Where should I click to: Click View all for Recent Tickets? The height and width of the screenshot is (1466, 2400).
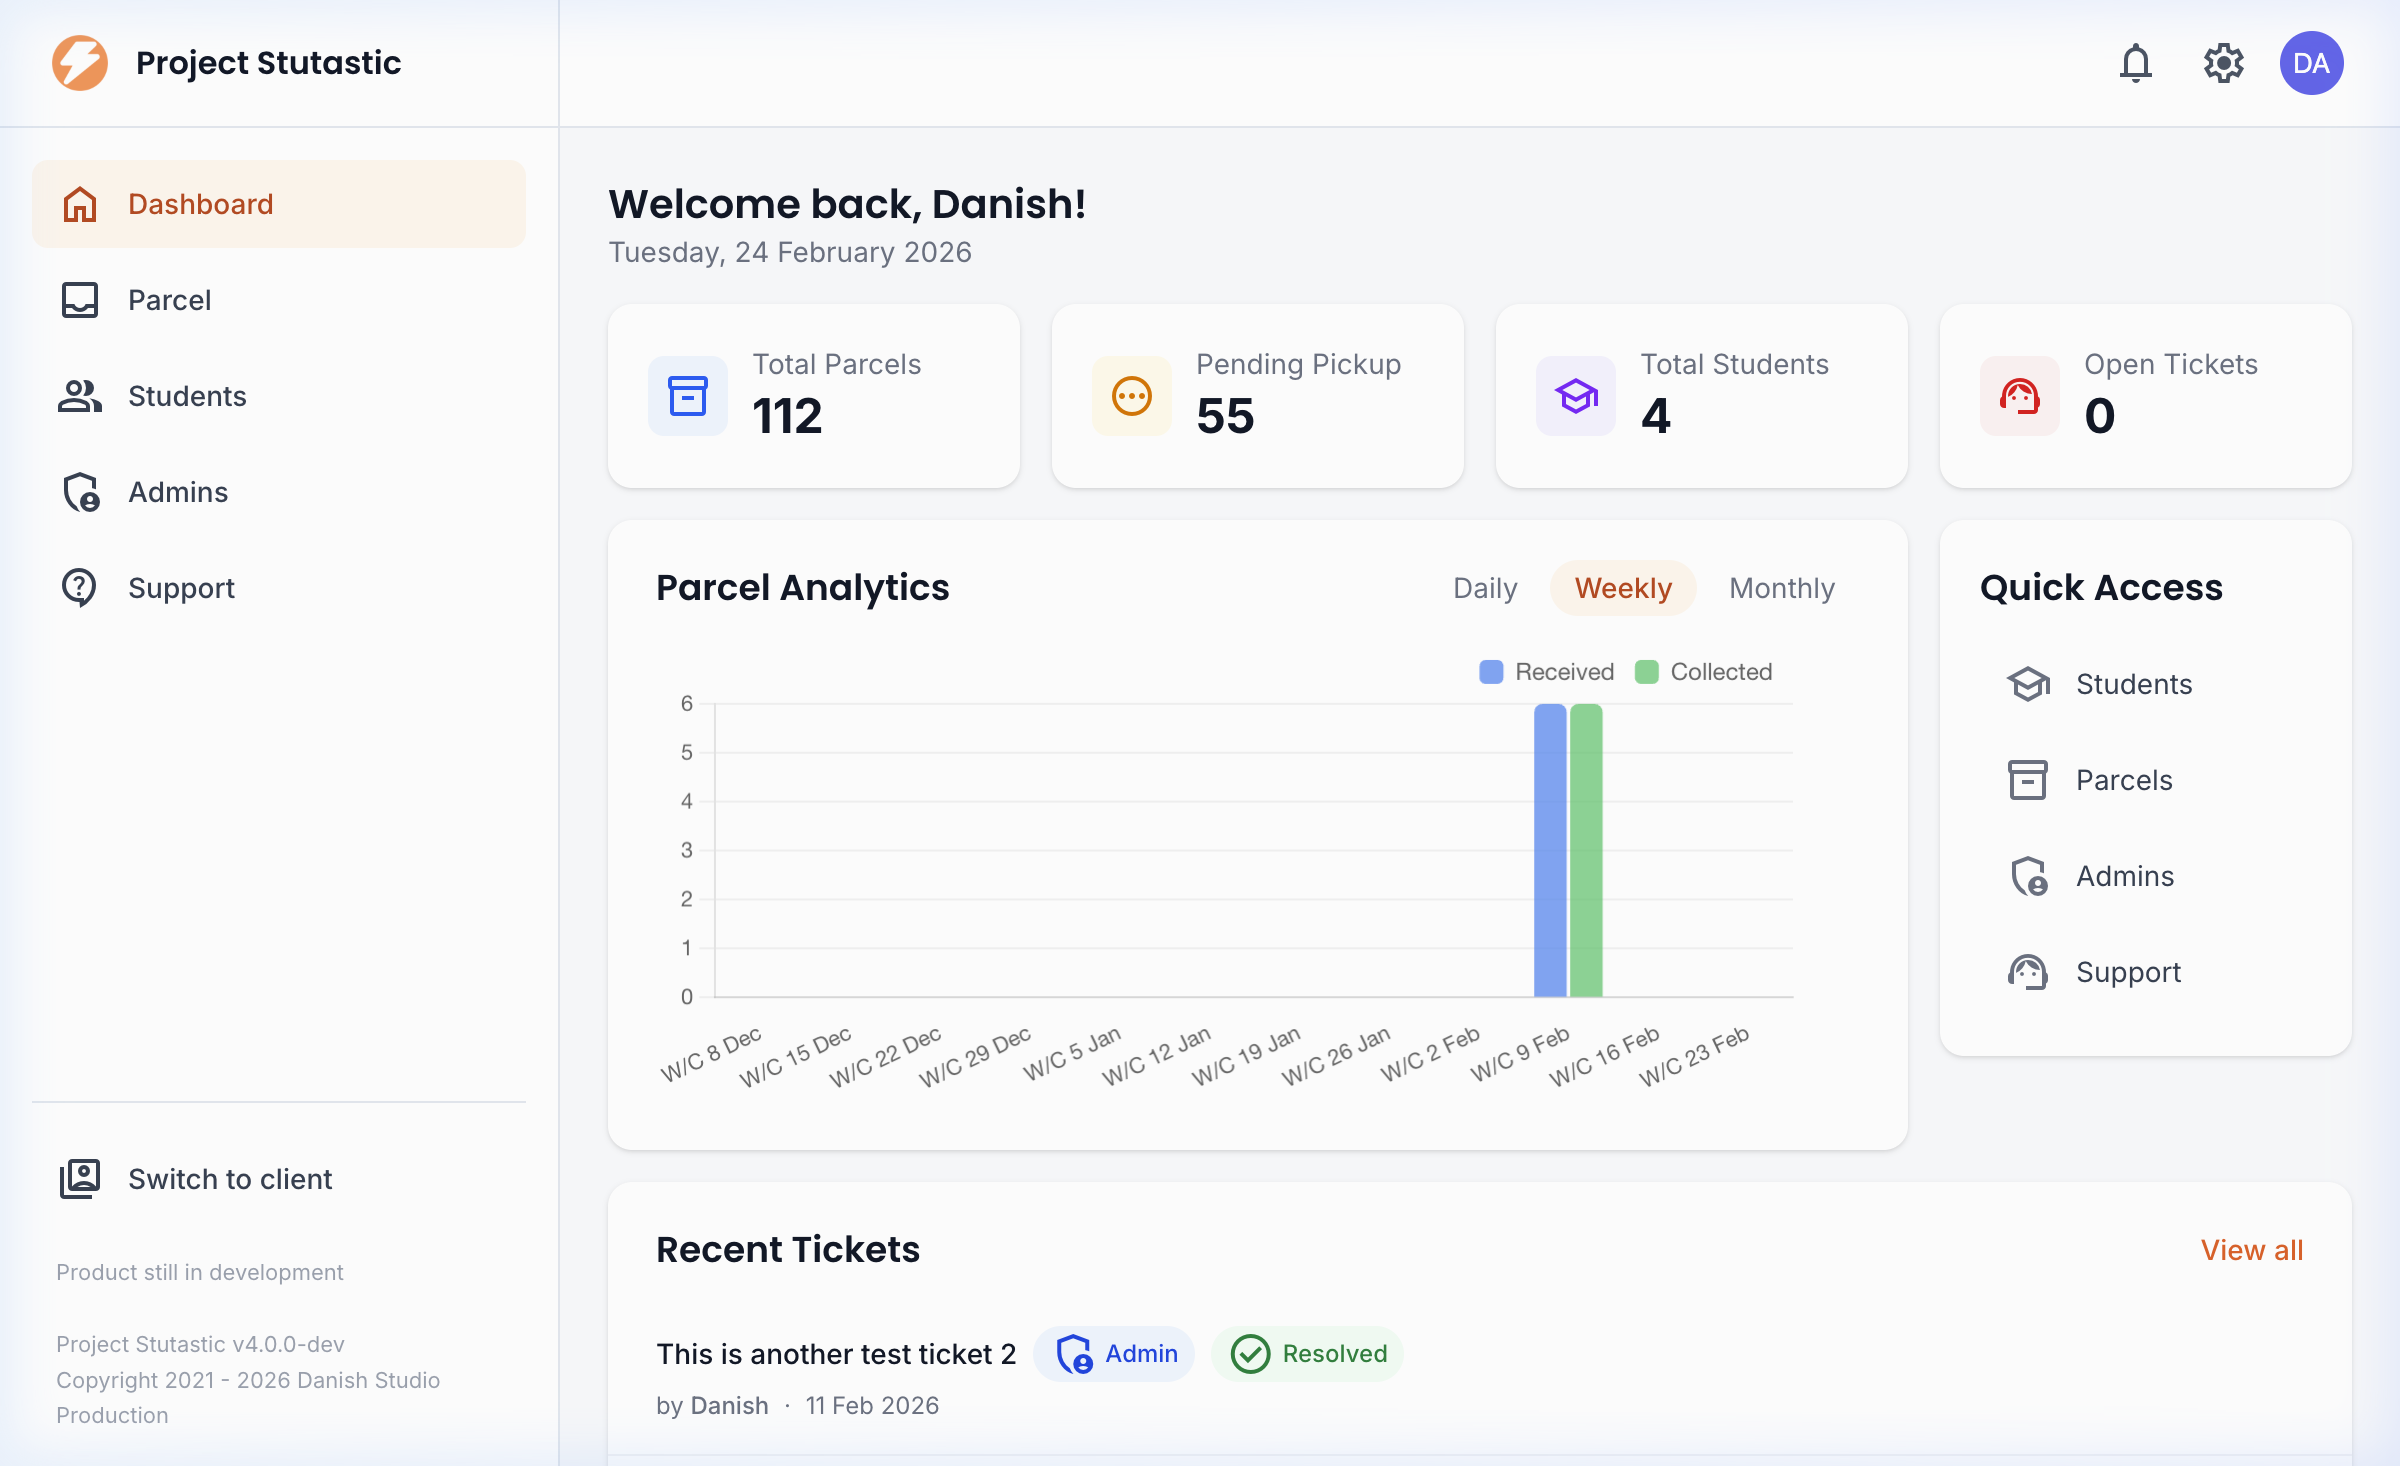[2252, 1250]
